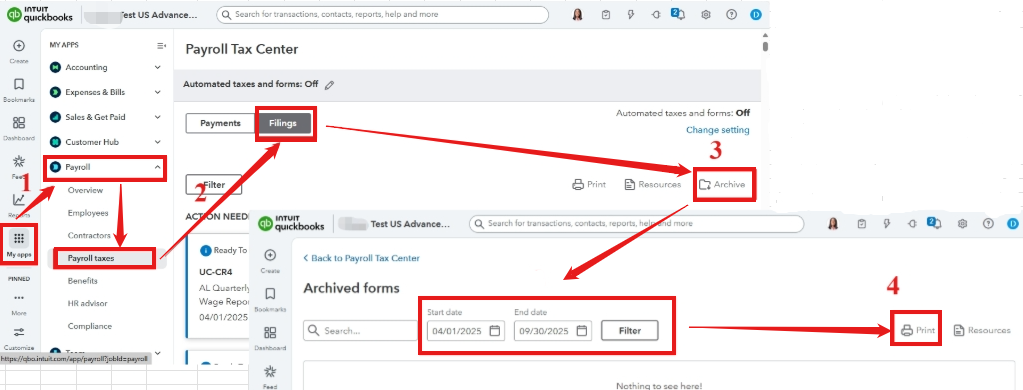Open help icon in Archived forms header

click(987, 224)
